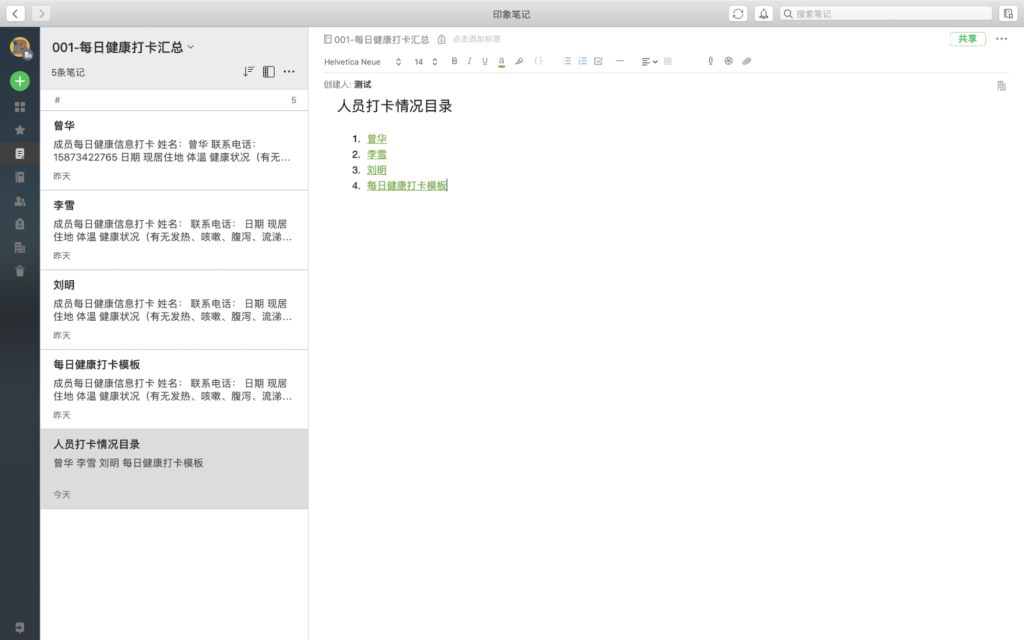
Task: Open the Shortcuts star in sidebar
Action: pos(20,129)
